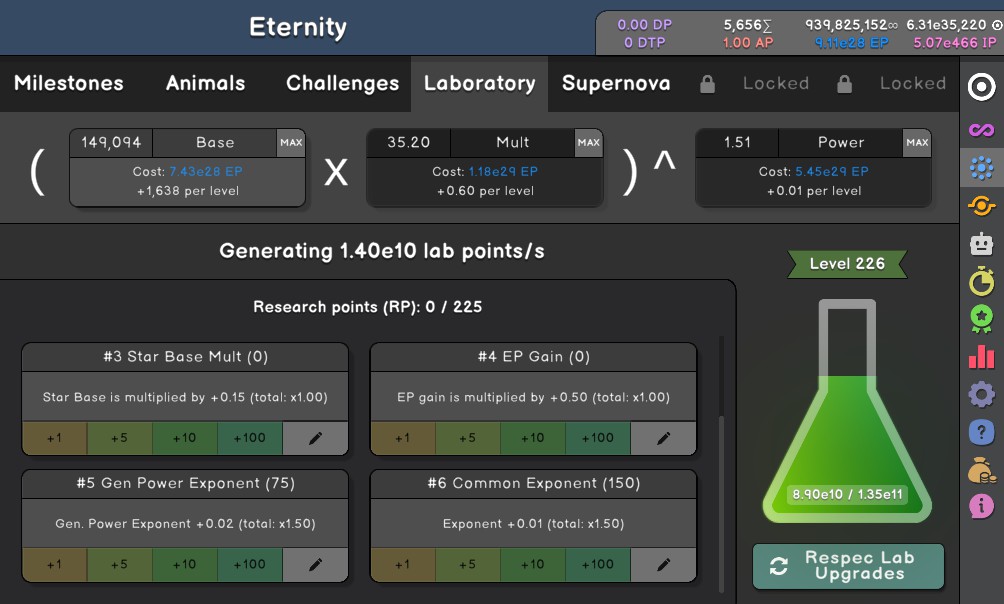Viewport: 1004px width, 604px height.
Task: Go to the Supernova tab
Action: [616, 83]
